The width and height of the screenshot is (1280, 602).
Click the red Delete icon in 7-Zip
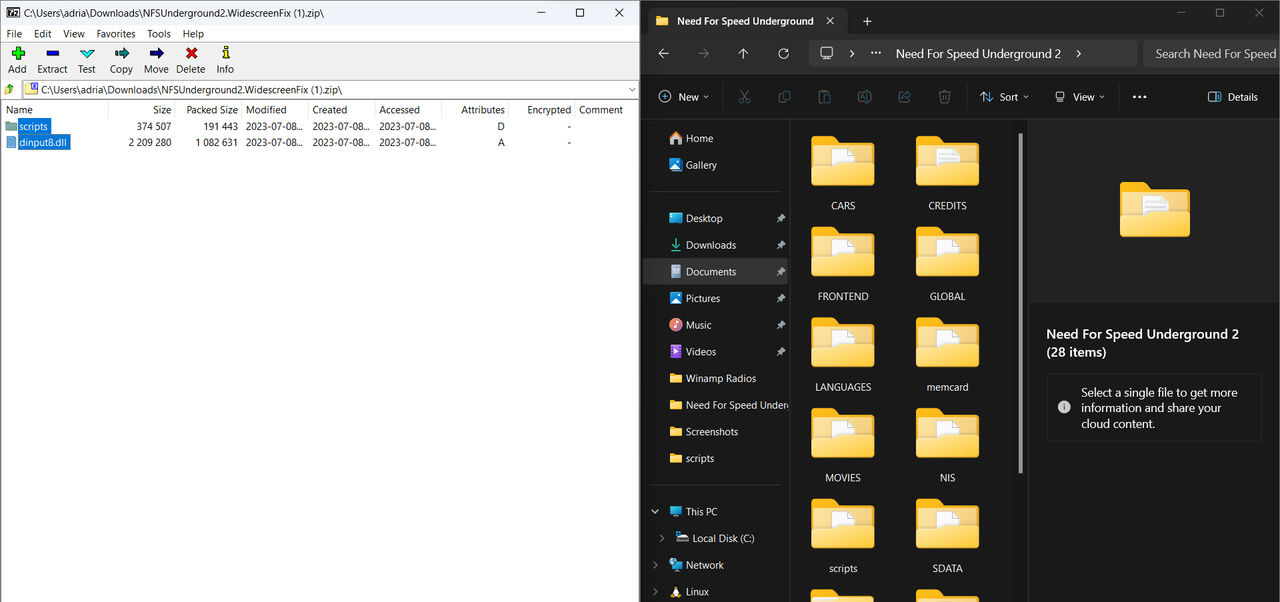tap(190, 60)
